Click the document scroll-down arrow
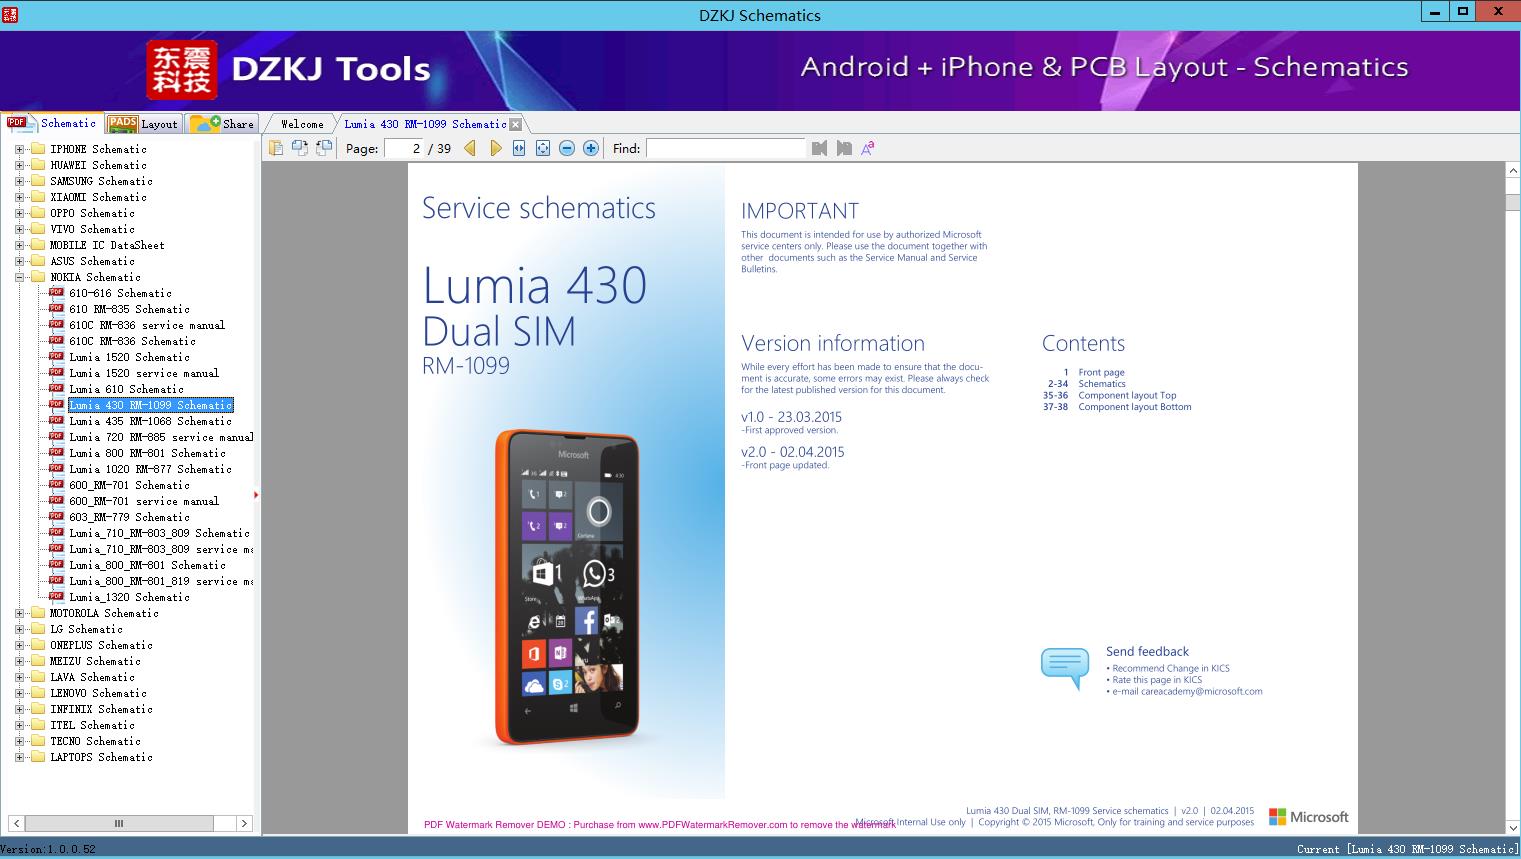 (x=1512, y=827)
